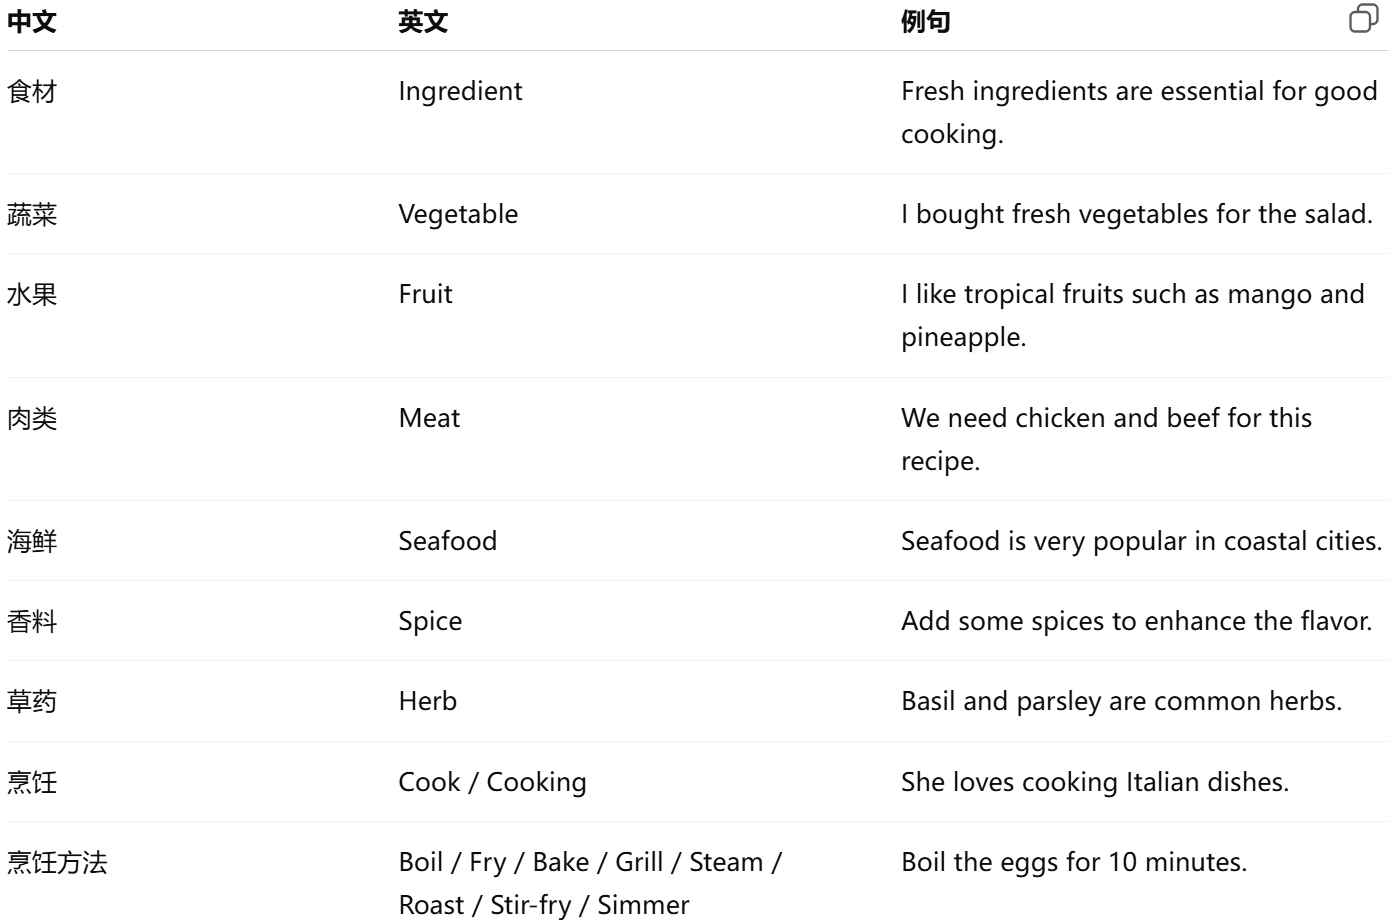The image size is (1396, 920).
Task: Select the Cook / Cooking cell
Action: pyautogui.click(x=492, y=782)
